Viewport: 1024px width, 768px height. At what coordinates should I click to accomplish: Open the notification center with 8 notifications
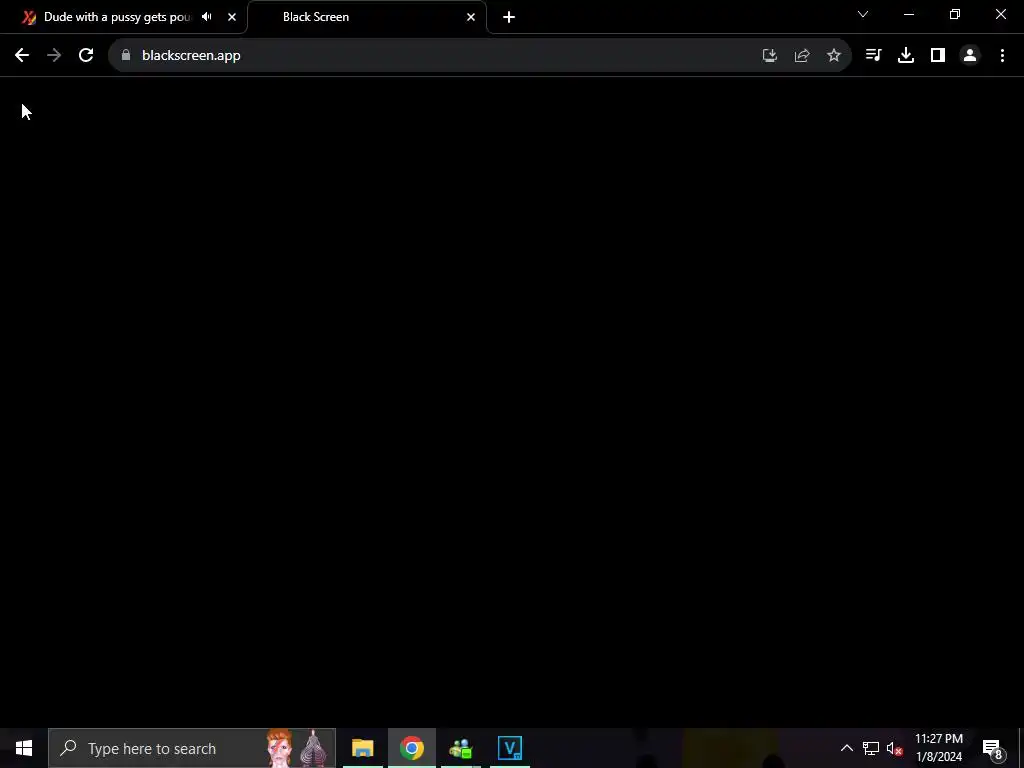tap(992, 748)
